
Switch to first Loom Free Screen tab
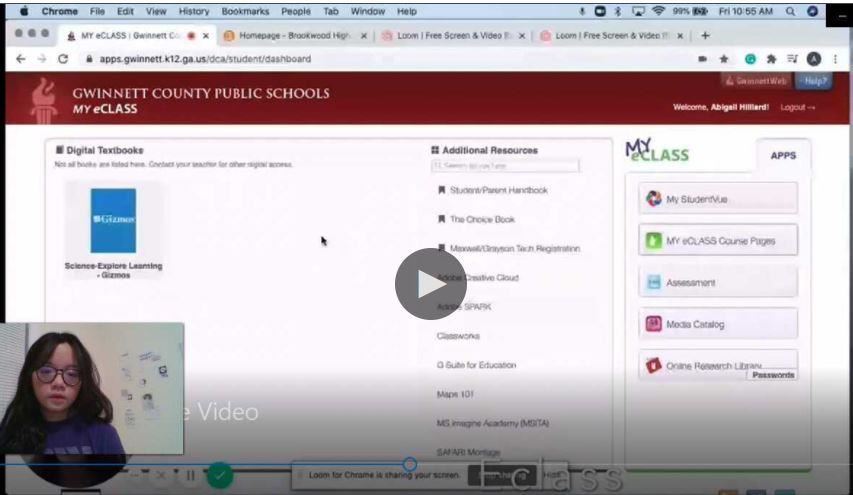[x=453, y=35]
